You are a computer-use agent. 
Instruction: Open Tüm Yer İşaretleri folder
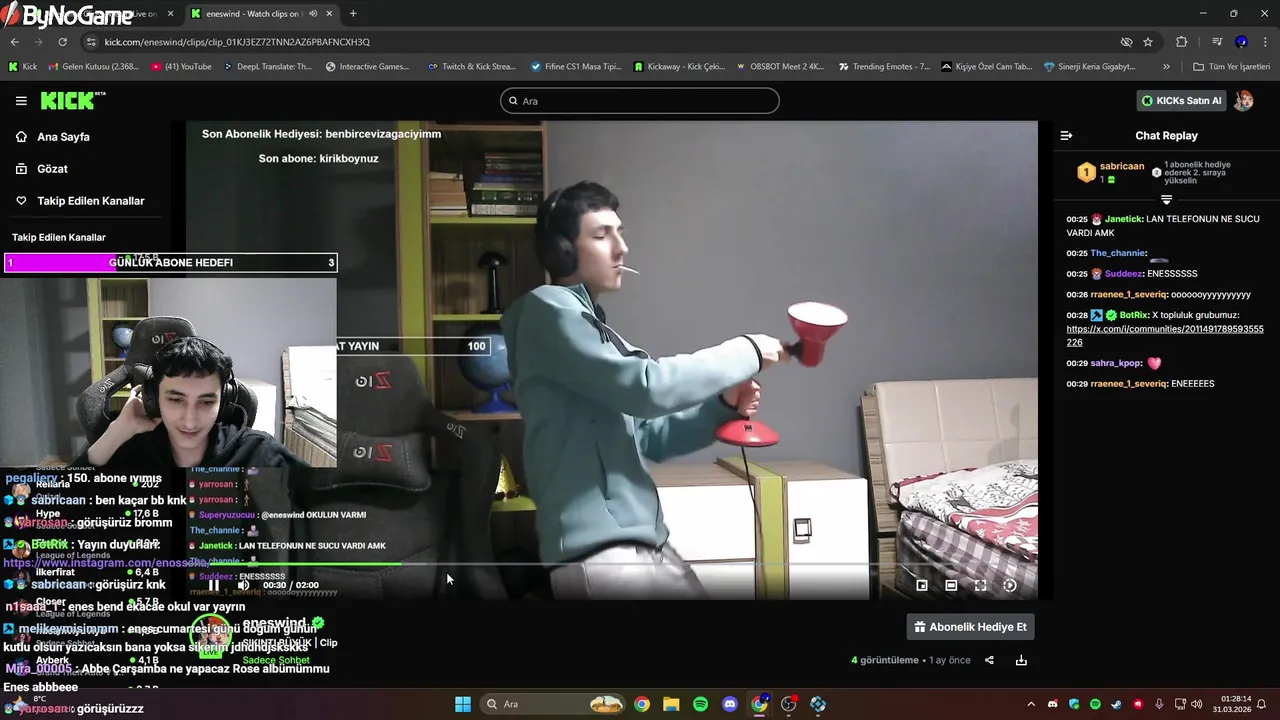1231,67
